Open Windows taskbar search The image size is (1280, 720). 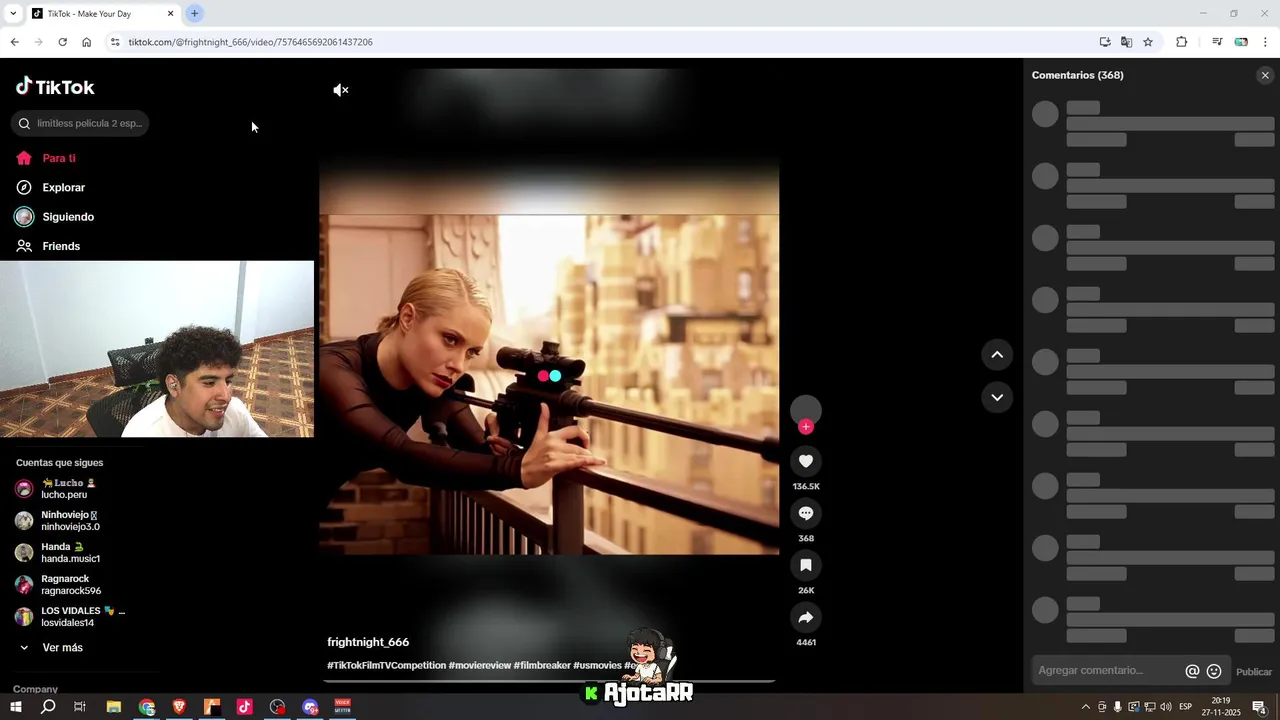[47, 707]
